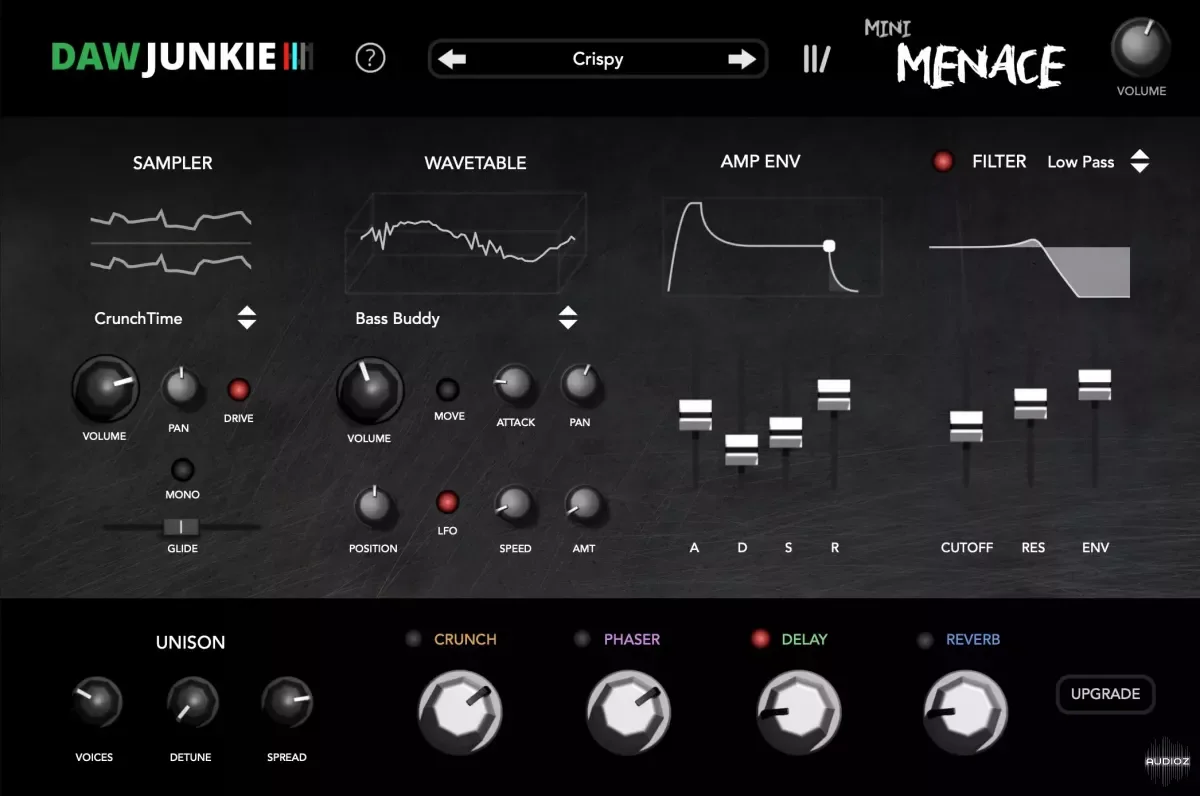Open the Bass Buddy wavetable selector arrows
This screenshot has width=1200, height=796.
[568, 318]
